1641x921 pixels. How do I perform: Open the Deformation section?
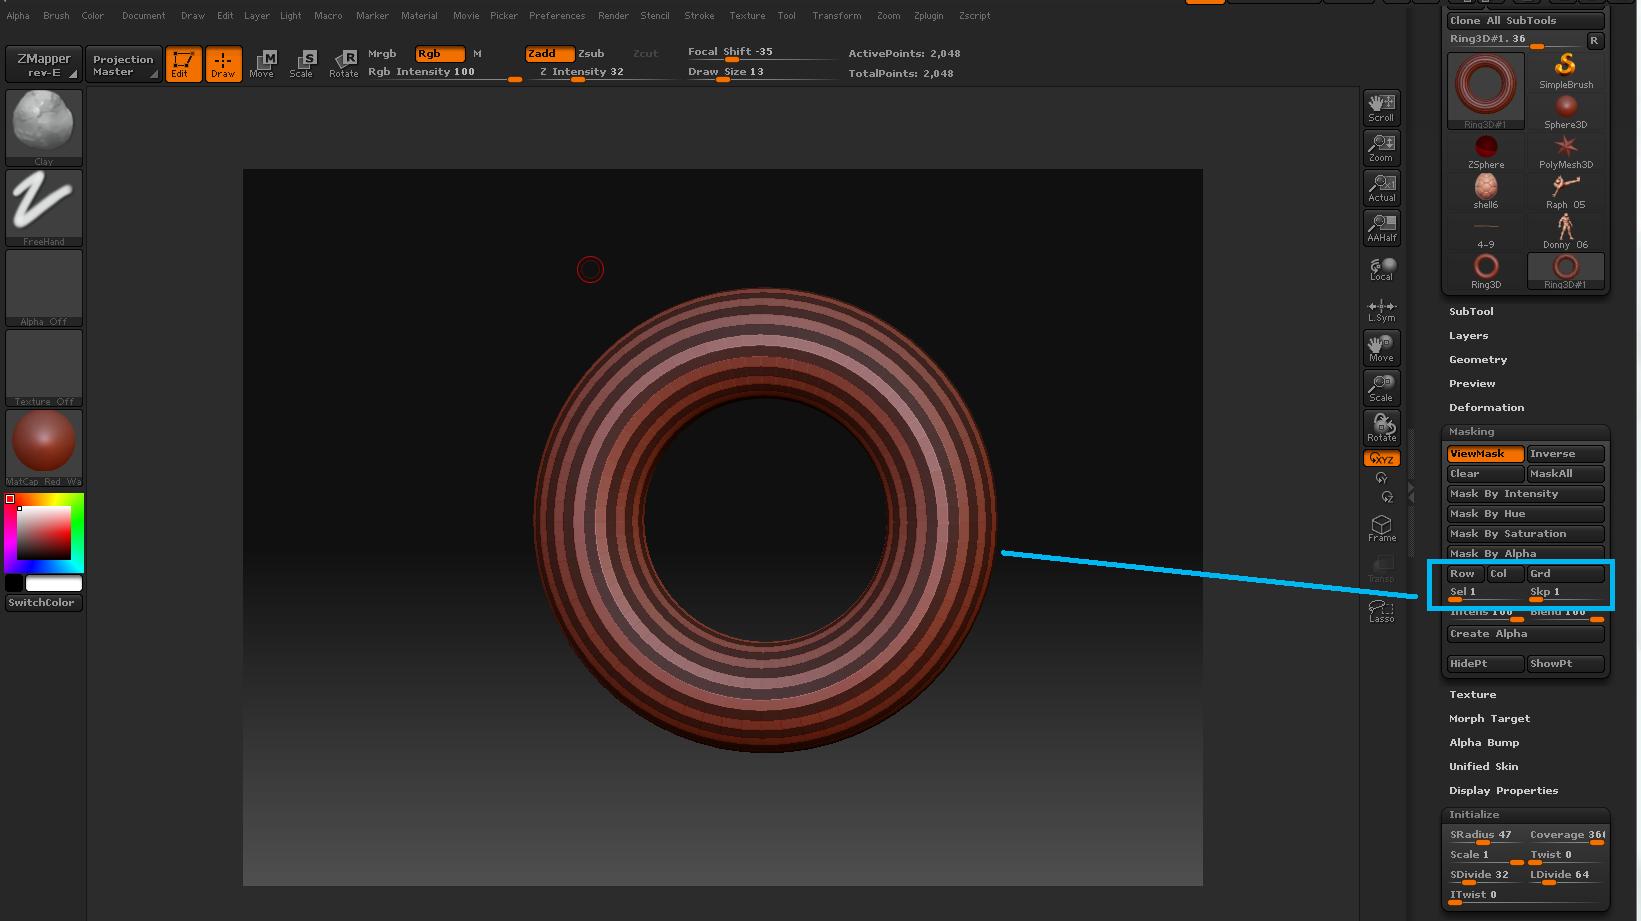[1486, 408]
